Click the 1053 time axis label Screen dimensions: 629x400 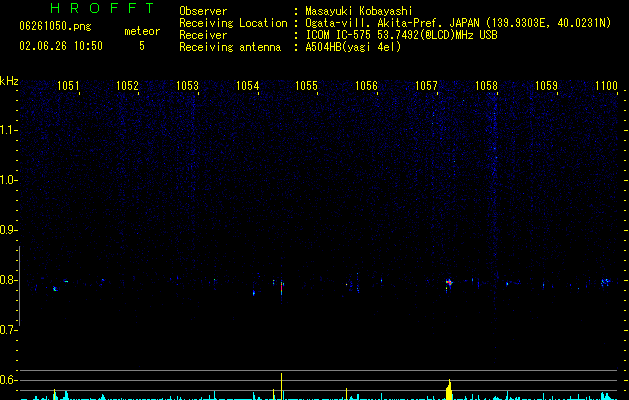pos(187,86)
